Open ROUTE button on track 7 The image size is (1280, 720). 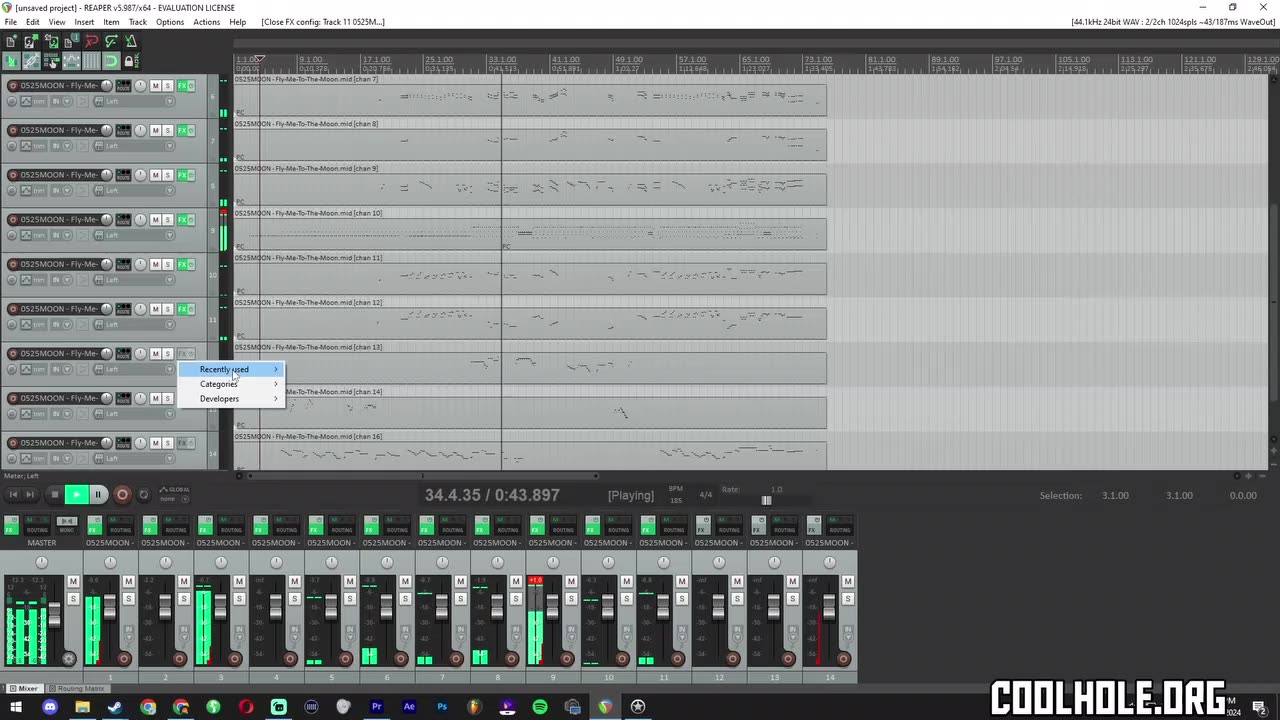pos(123,130)
